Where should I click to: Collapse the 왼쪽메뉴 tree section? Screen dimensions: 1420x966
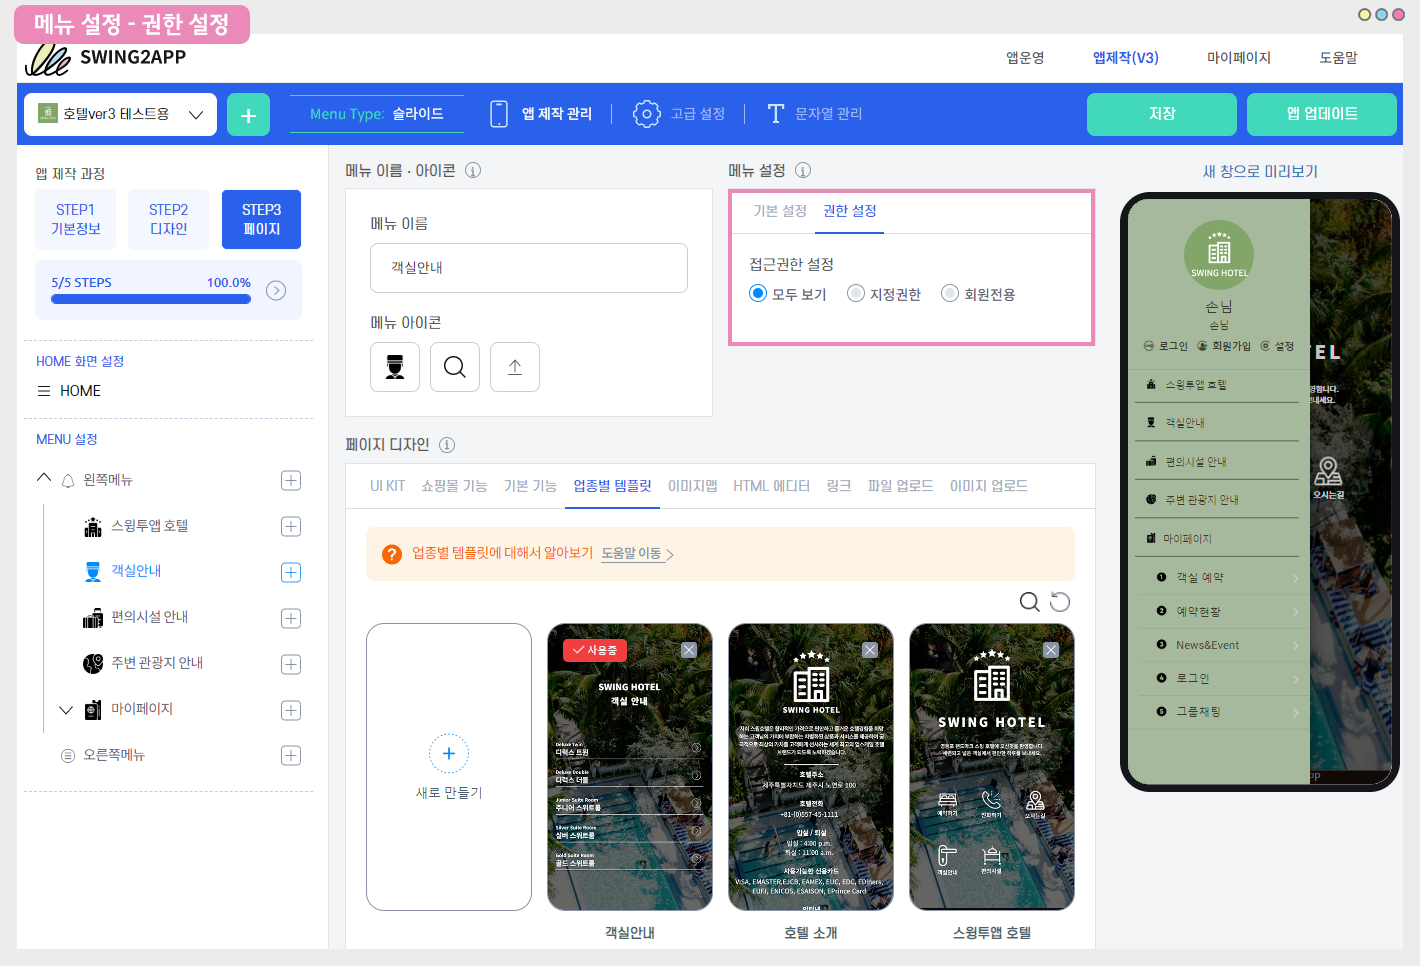pos(44,479)
